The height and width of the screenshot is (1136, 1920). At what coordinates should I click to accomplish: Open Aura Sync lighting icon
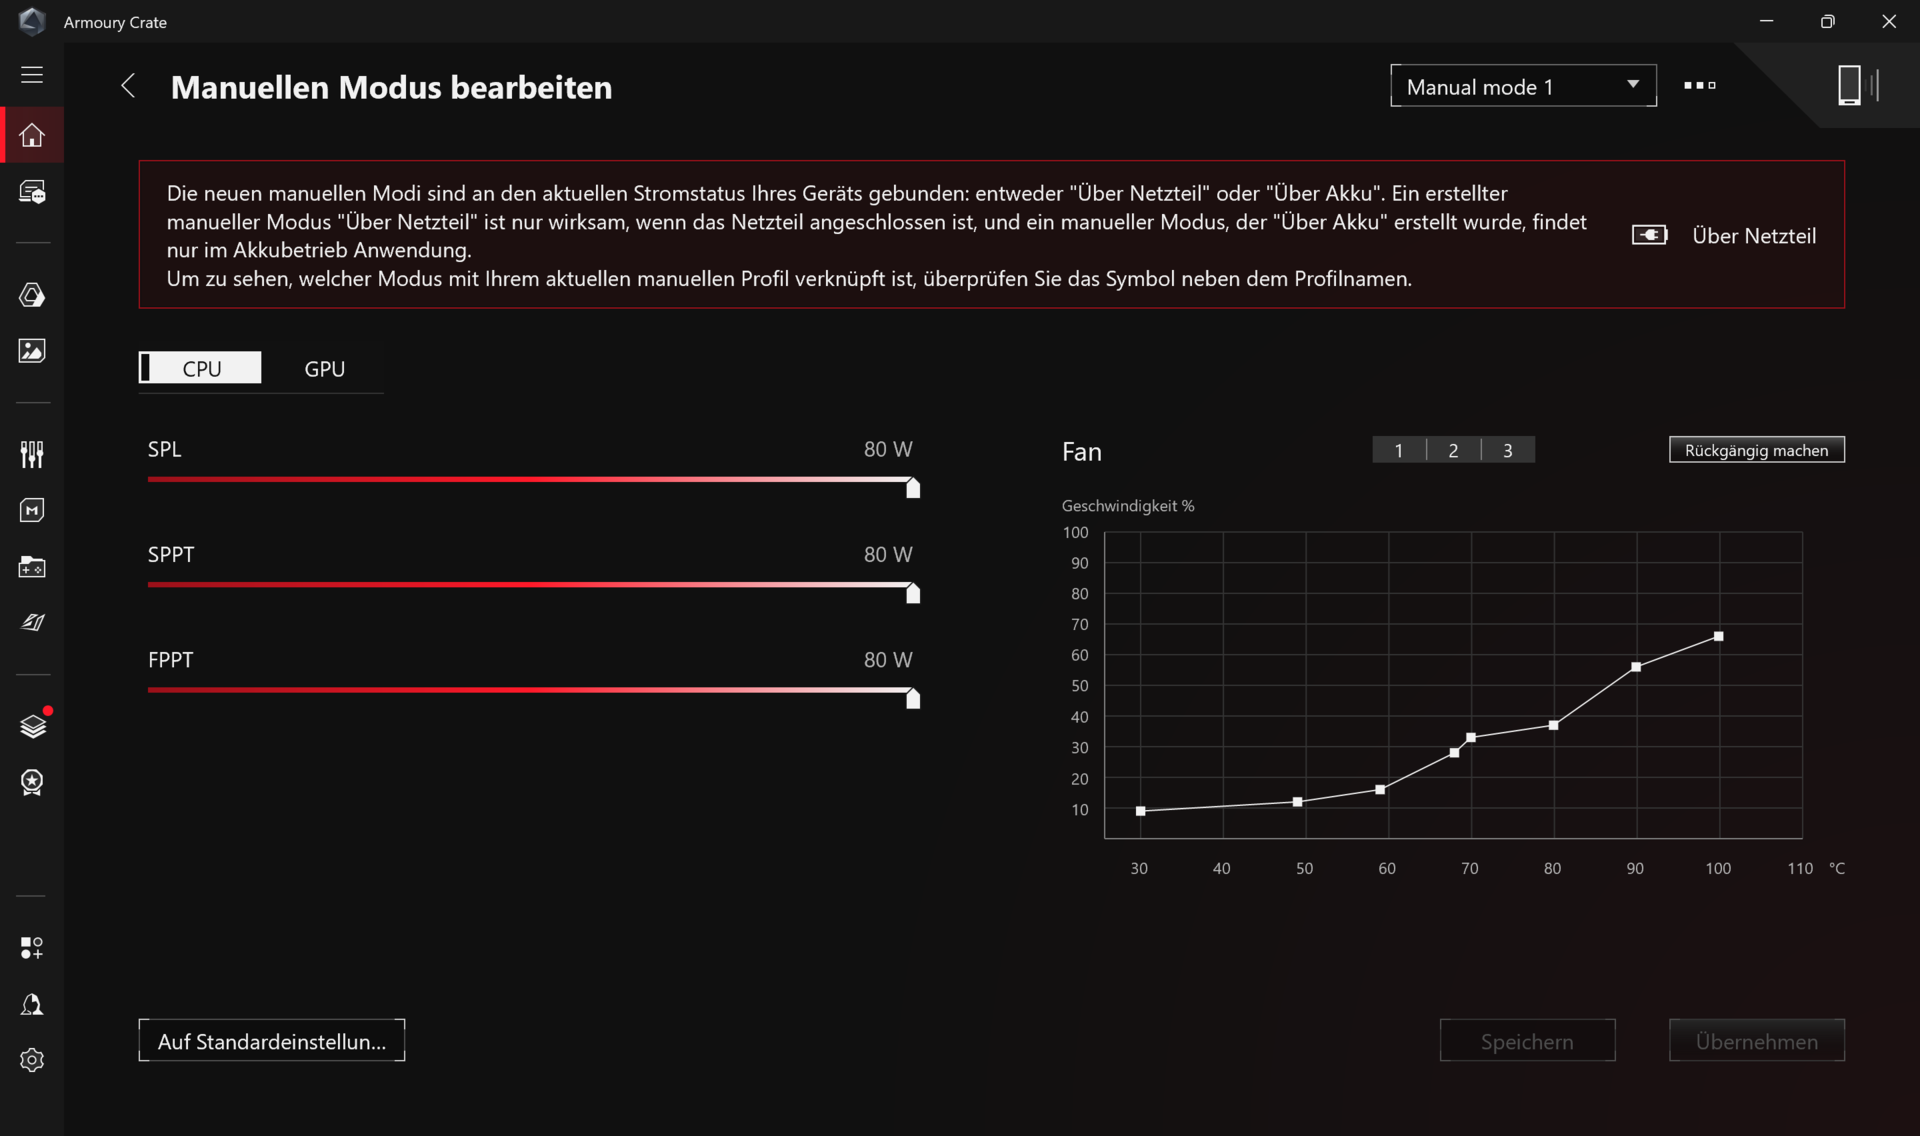click(x=32, y=295)
